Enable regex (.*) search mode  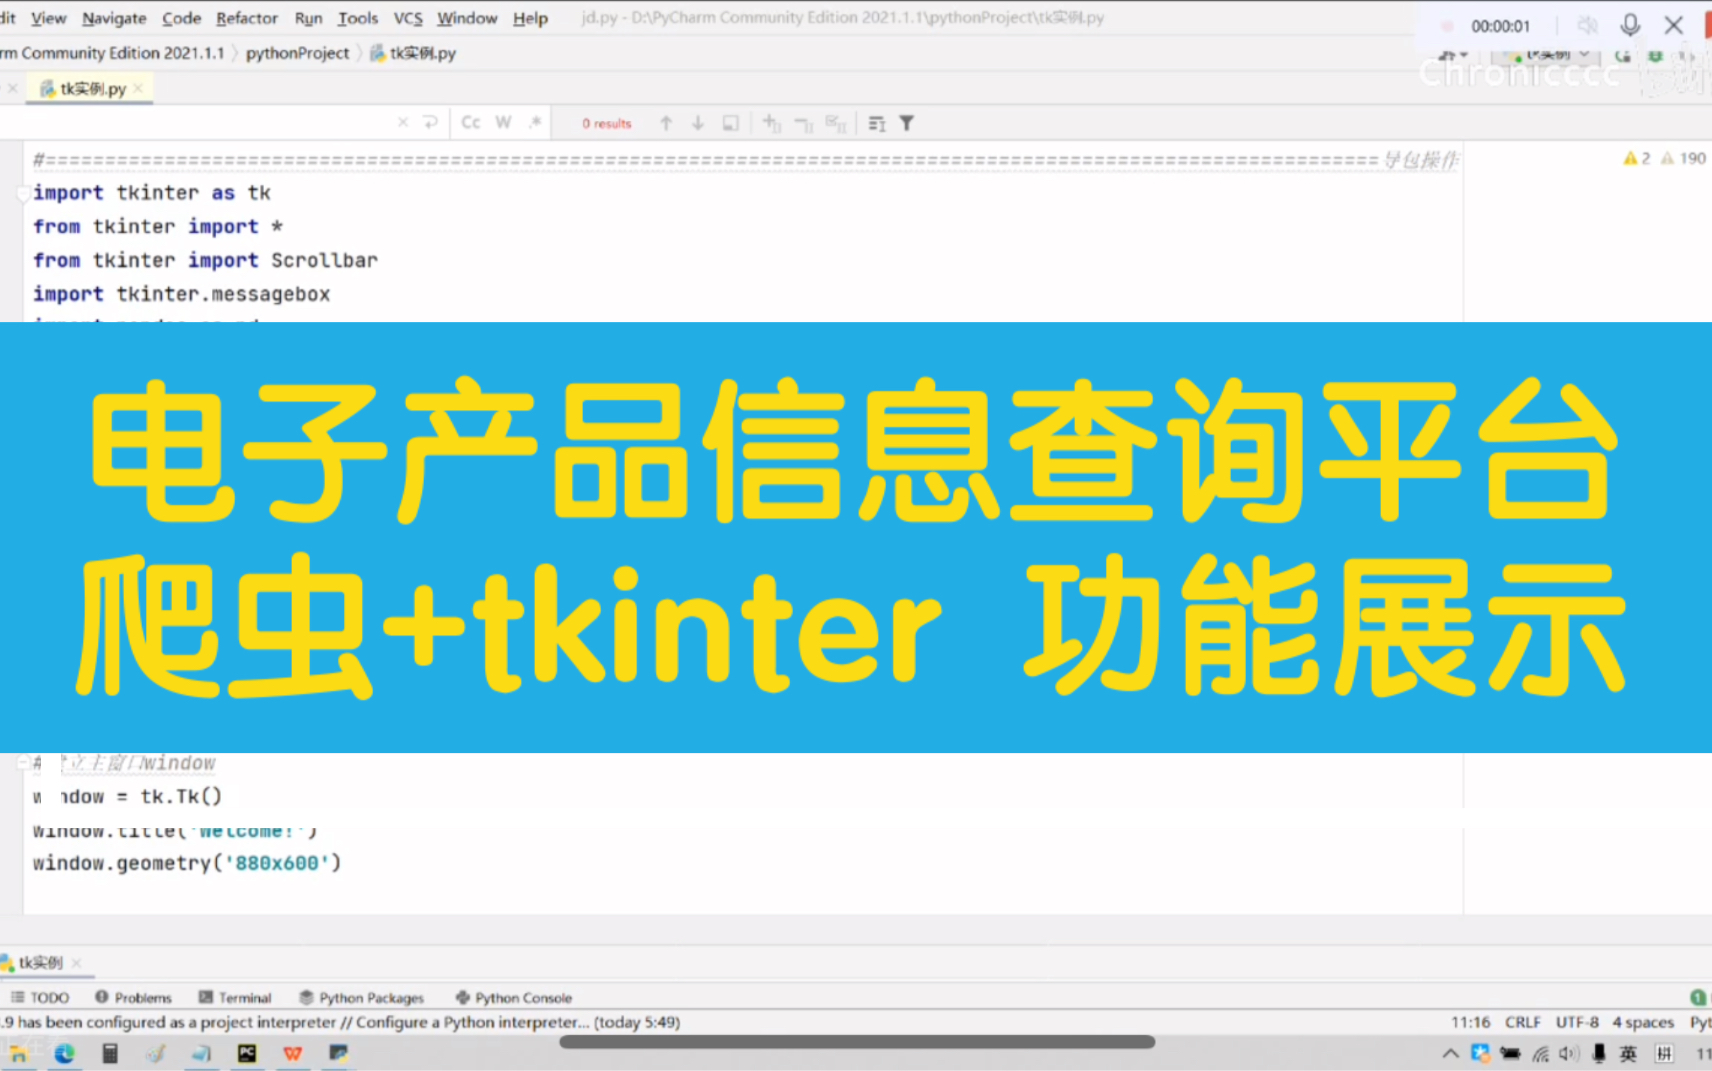point(536,121)
